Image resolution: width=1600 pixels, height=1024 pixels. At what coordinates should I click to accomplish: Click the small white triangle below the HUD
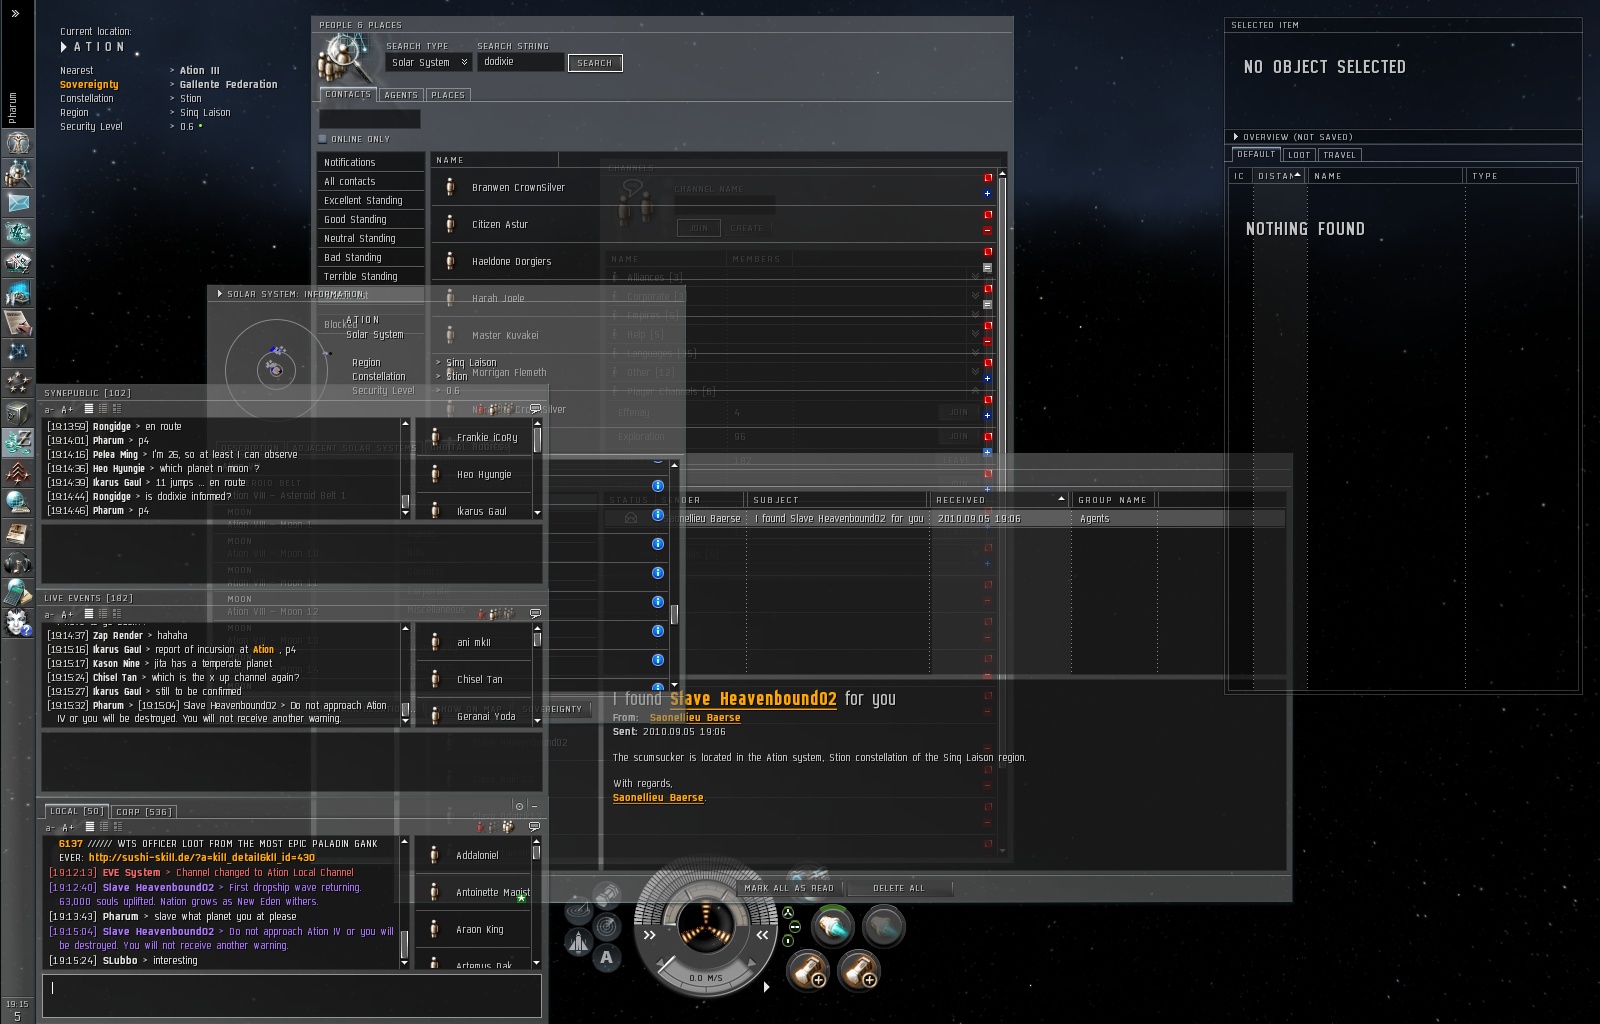tap(767, 987)
